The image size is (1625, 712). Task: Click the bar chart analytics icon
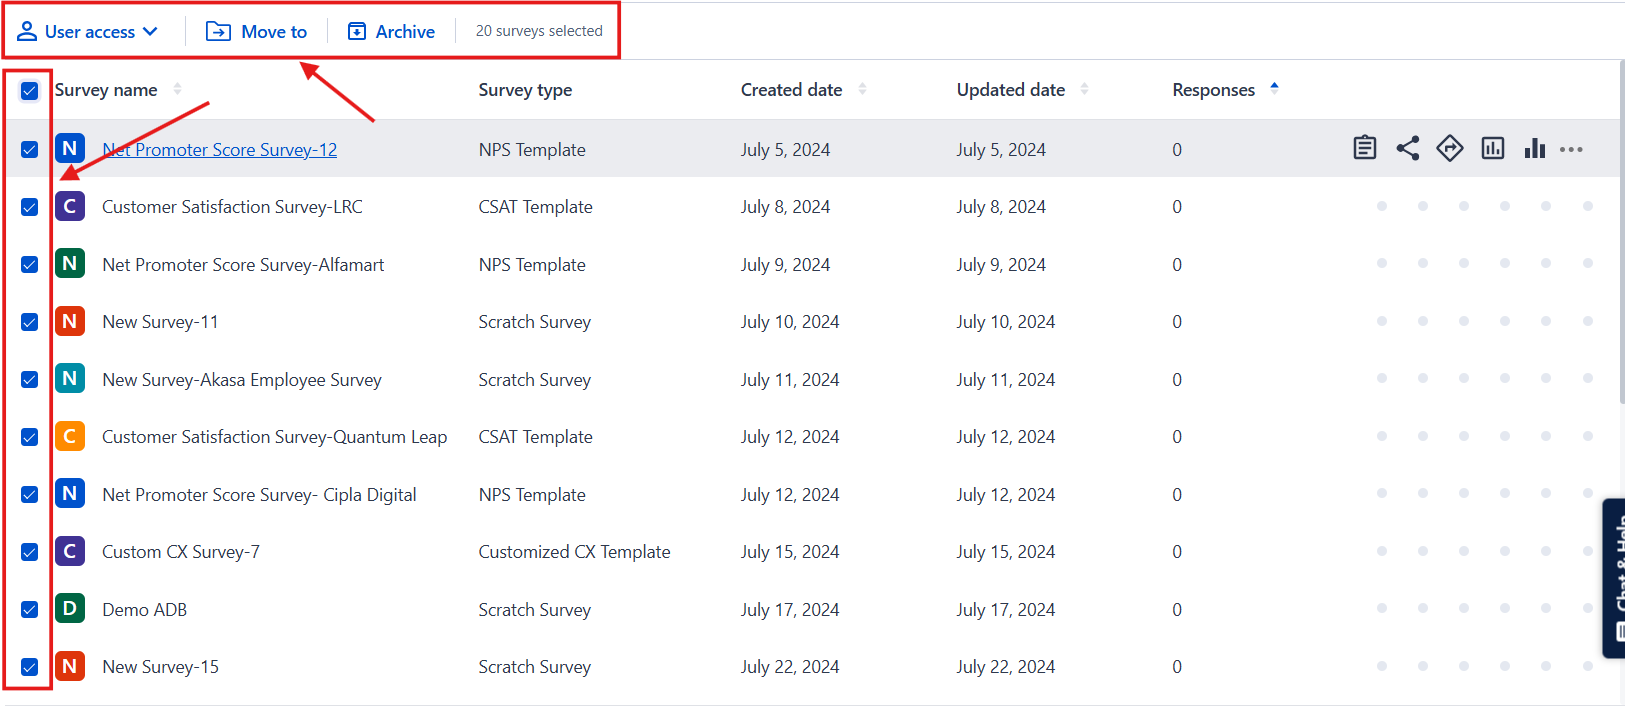(1534, 148)
